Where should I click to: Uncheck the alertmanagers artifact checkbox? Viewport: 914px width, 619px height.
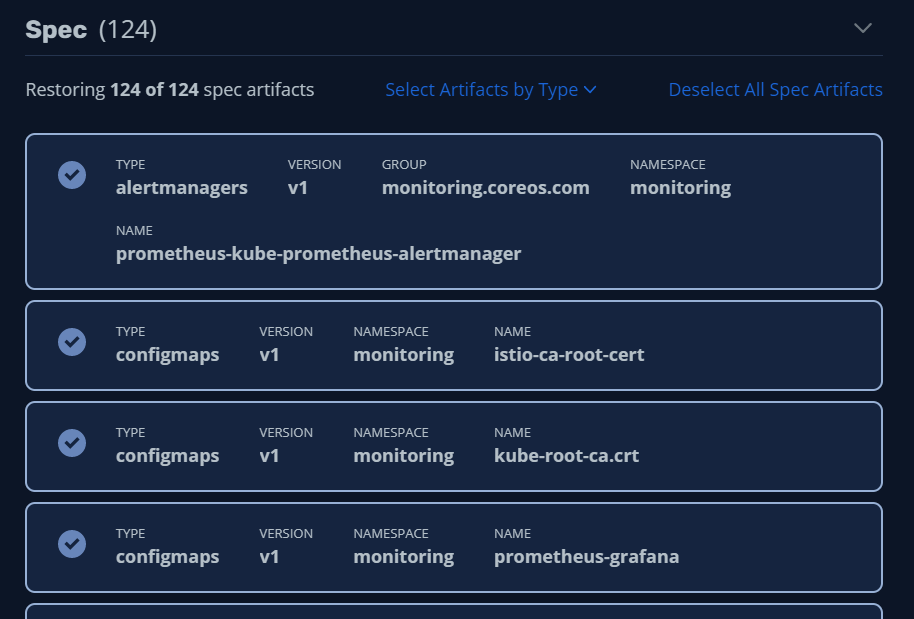72,175
